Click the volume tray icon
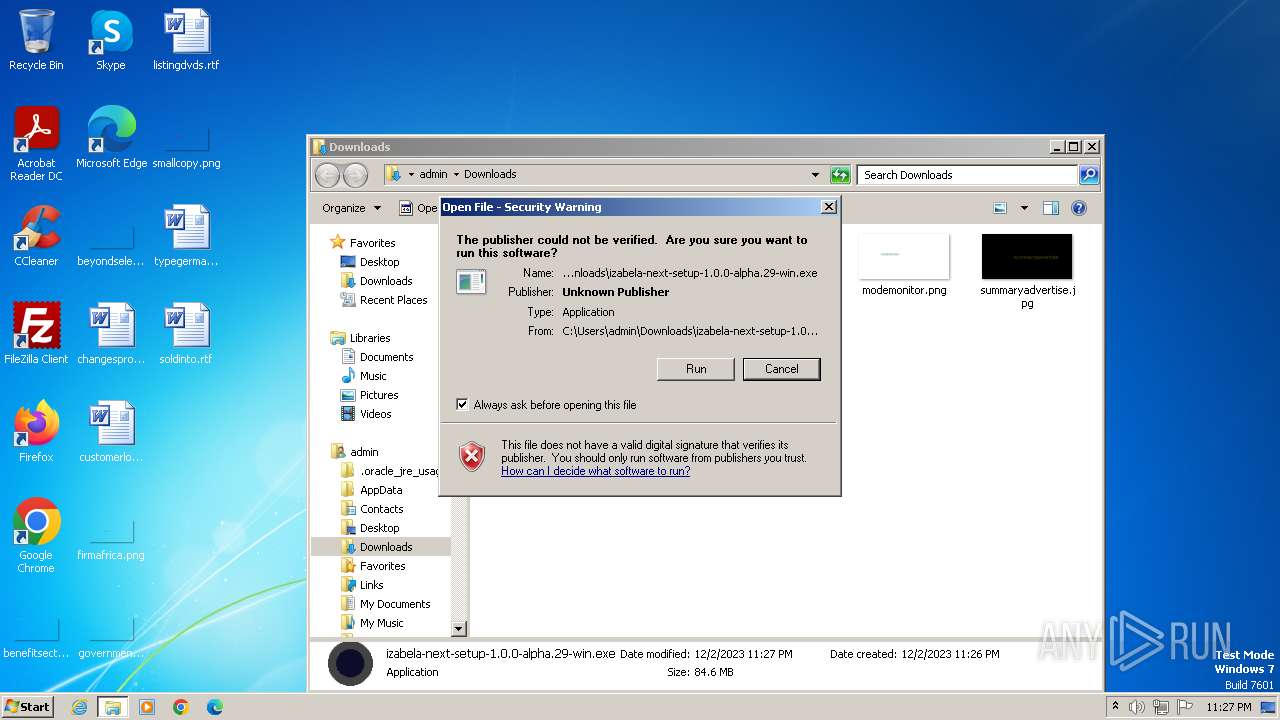The width and height of the screenshot is (1280, 720). coord(1137,707)
